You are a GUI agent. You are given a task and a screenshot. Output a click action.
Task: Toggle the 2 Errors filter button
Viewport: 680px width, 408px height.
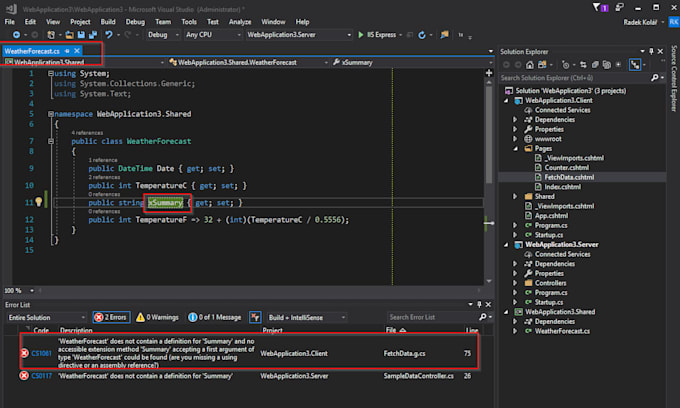111,317
